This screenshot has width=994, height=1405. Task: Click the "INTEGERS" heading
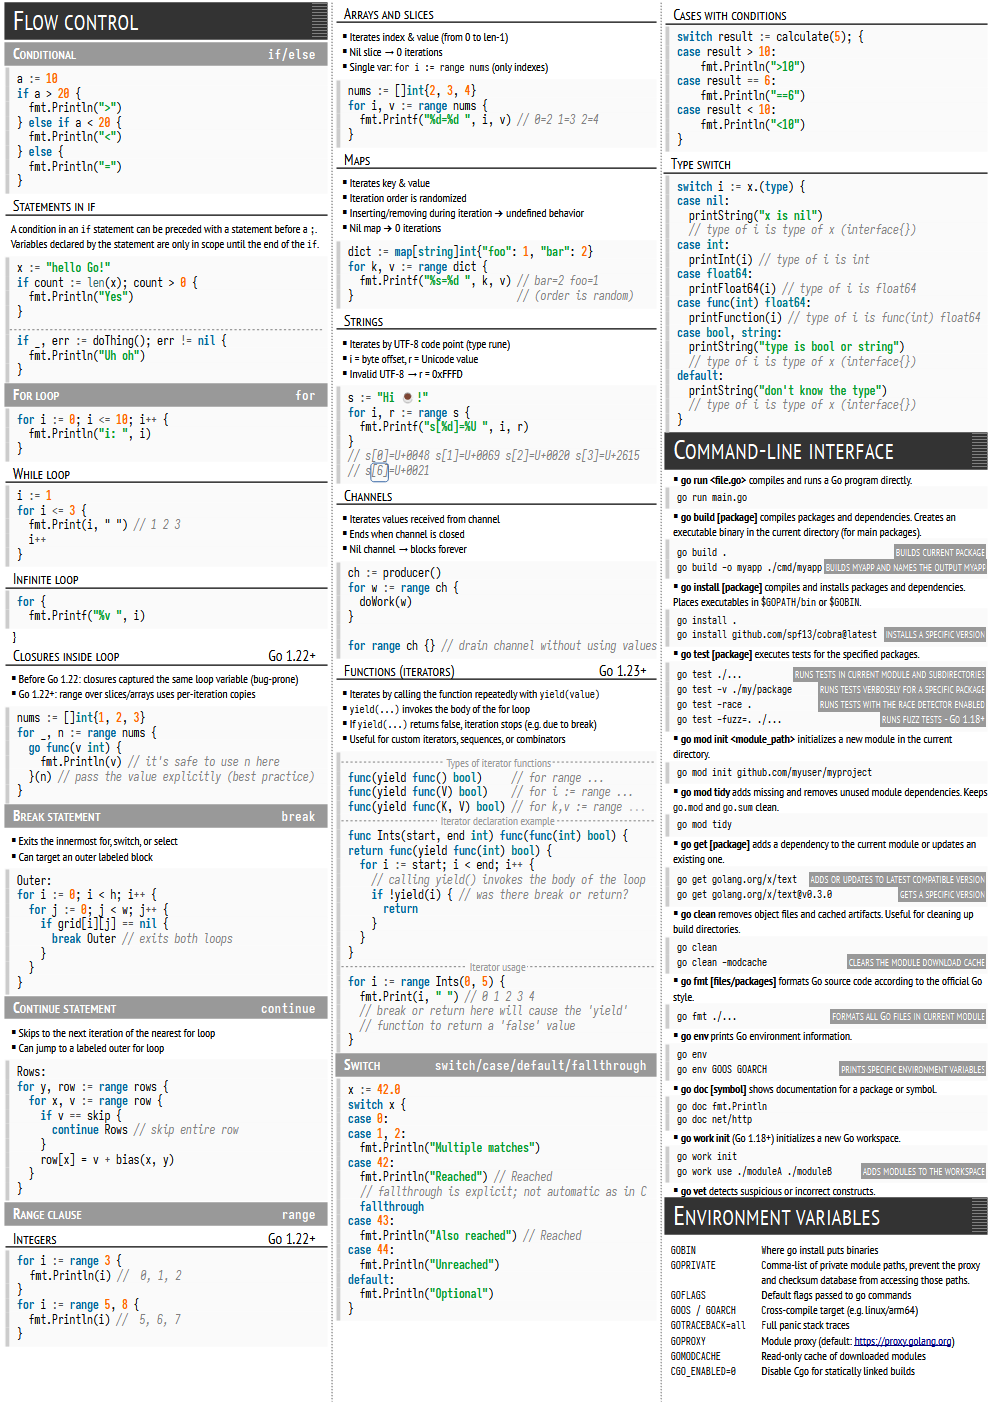coord(35,1239)
